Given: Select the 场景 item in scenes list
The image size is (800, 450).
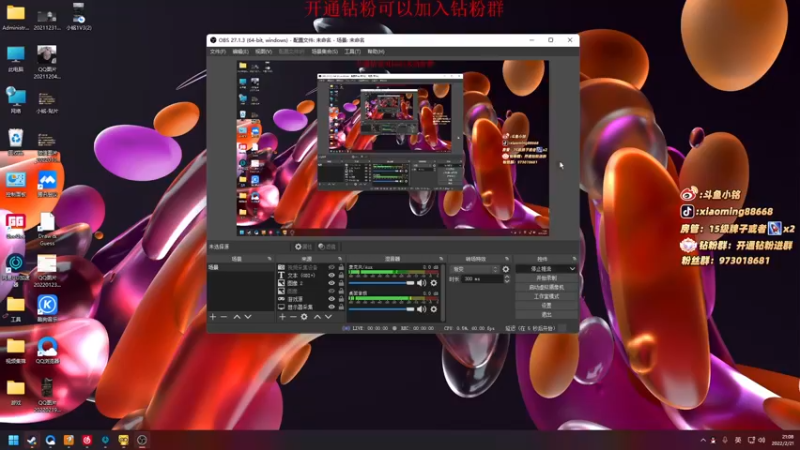Looking at the screenshot, I should click(240, 267).
